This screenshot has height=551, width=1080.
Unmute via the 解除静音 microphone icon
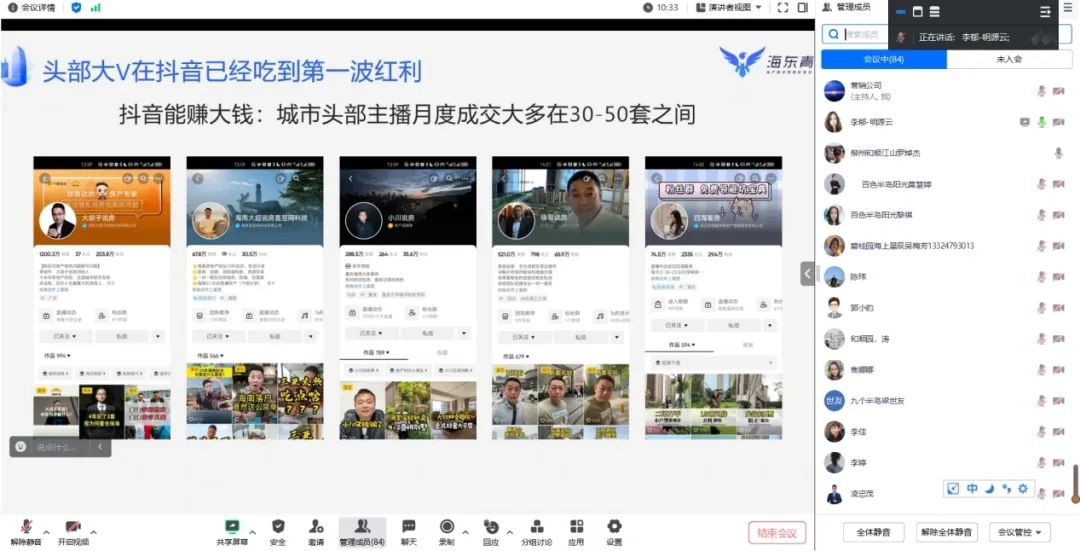(x=26, y=526)
